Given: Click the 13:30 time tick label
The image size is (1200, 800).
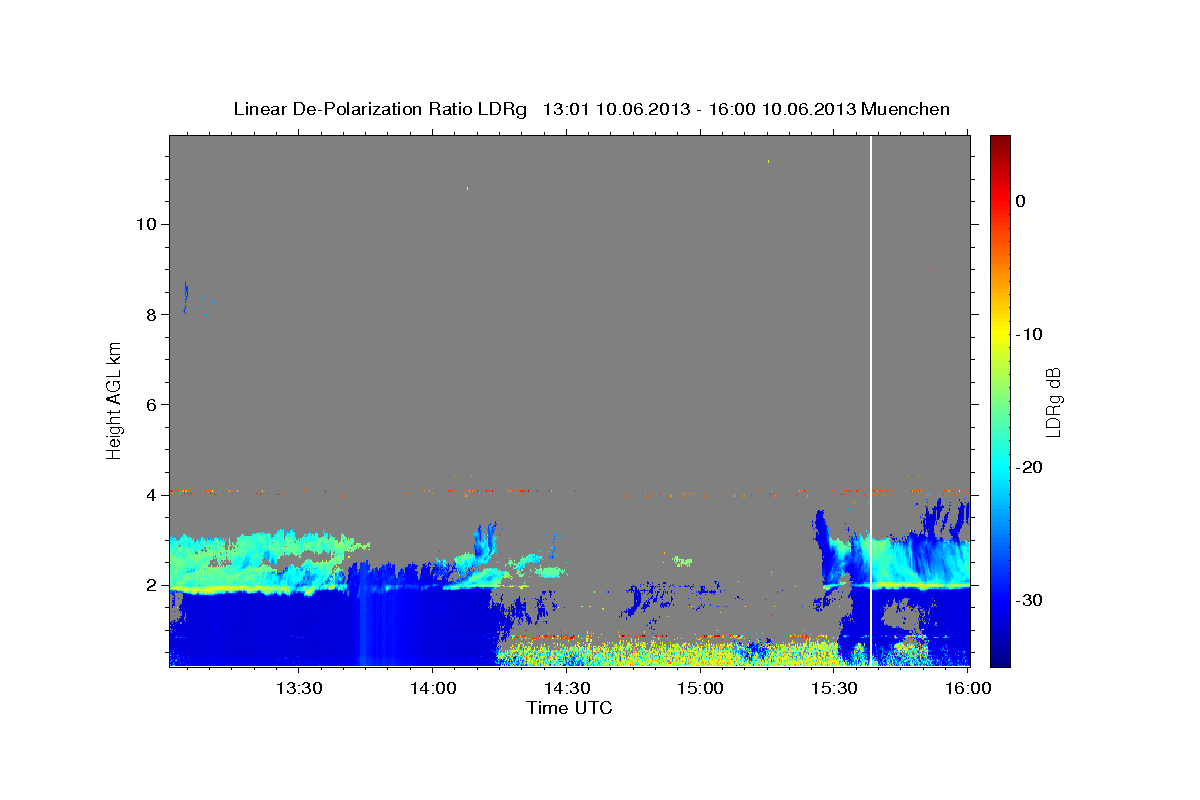Looking at the screenshot, I should (298, 689).
